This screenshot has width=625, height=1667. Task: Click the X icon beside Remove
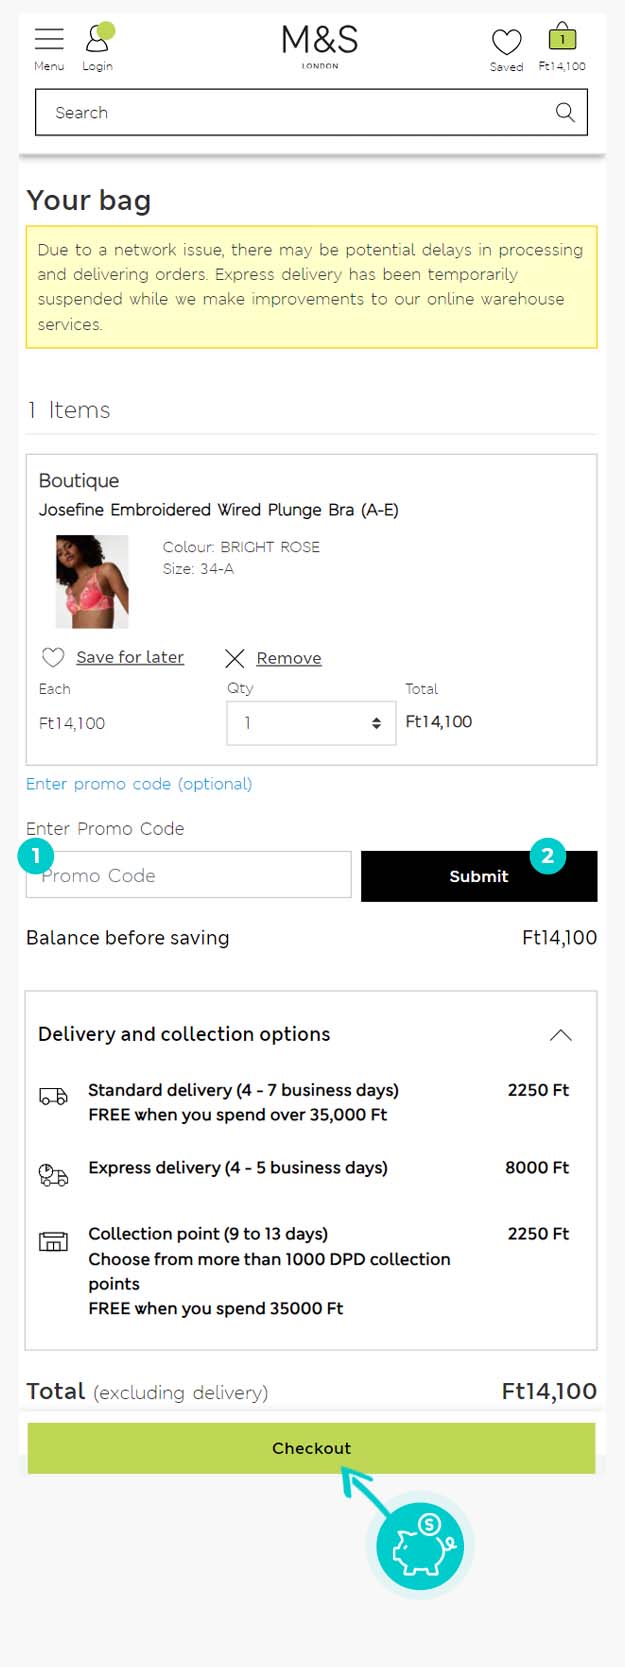coord(235,658)
